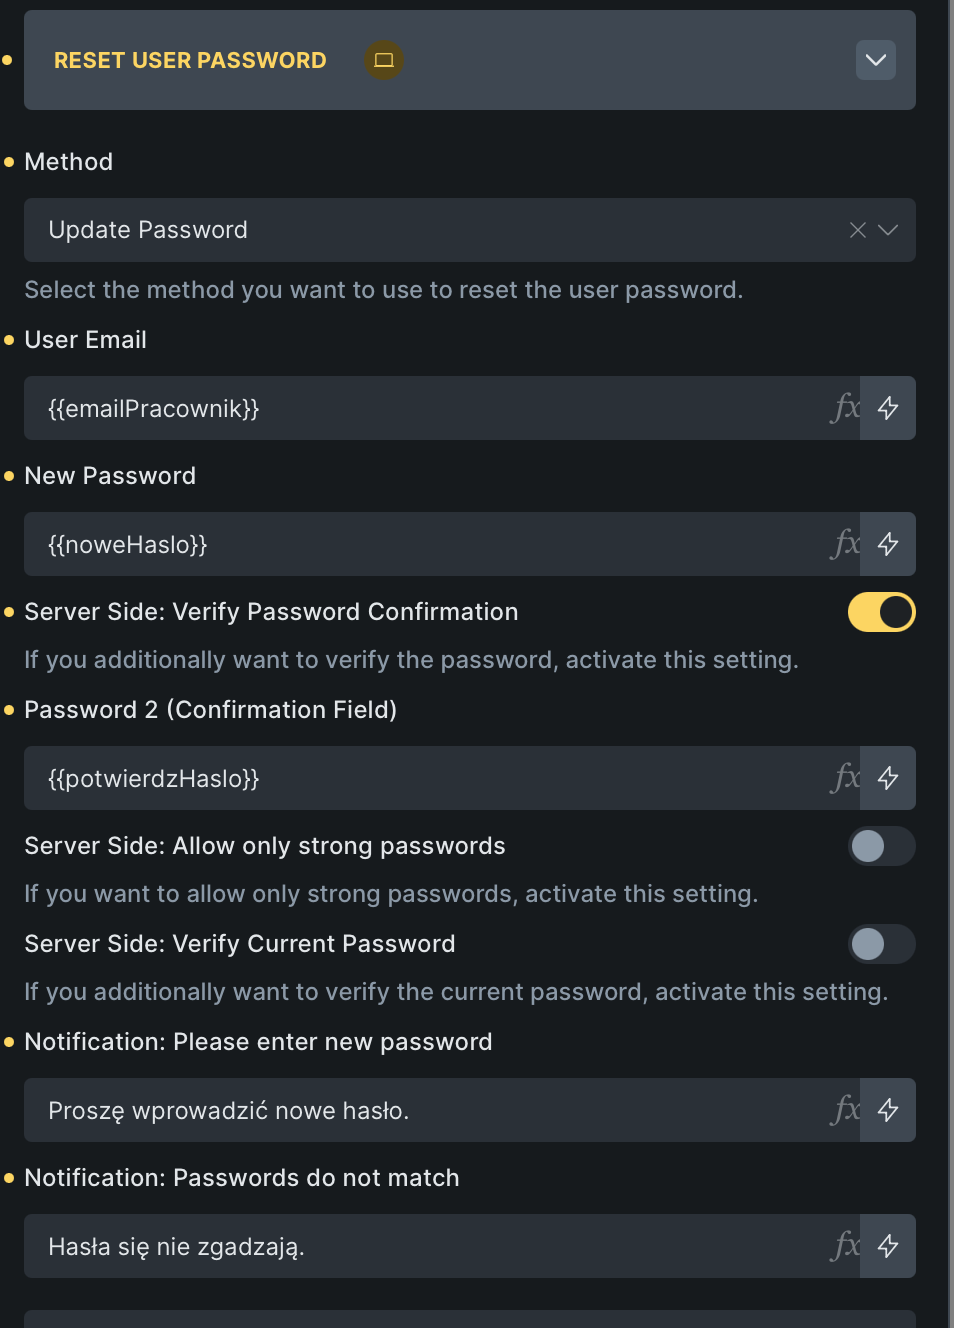The image size is (954, 1328).
Task: Open fx formula editor for New Password
Action: click(845, 544)
